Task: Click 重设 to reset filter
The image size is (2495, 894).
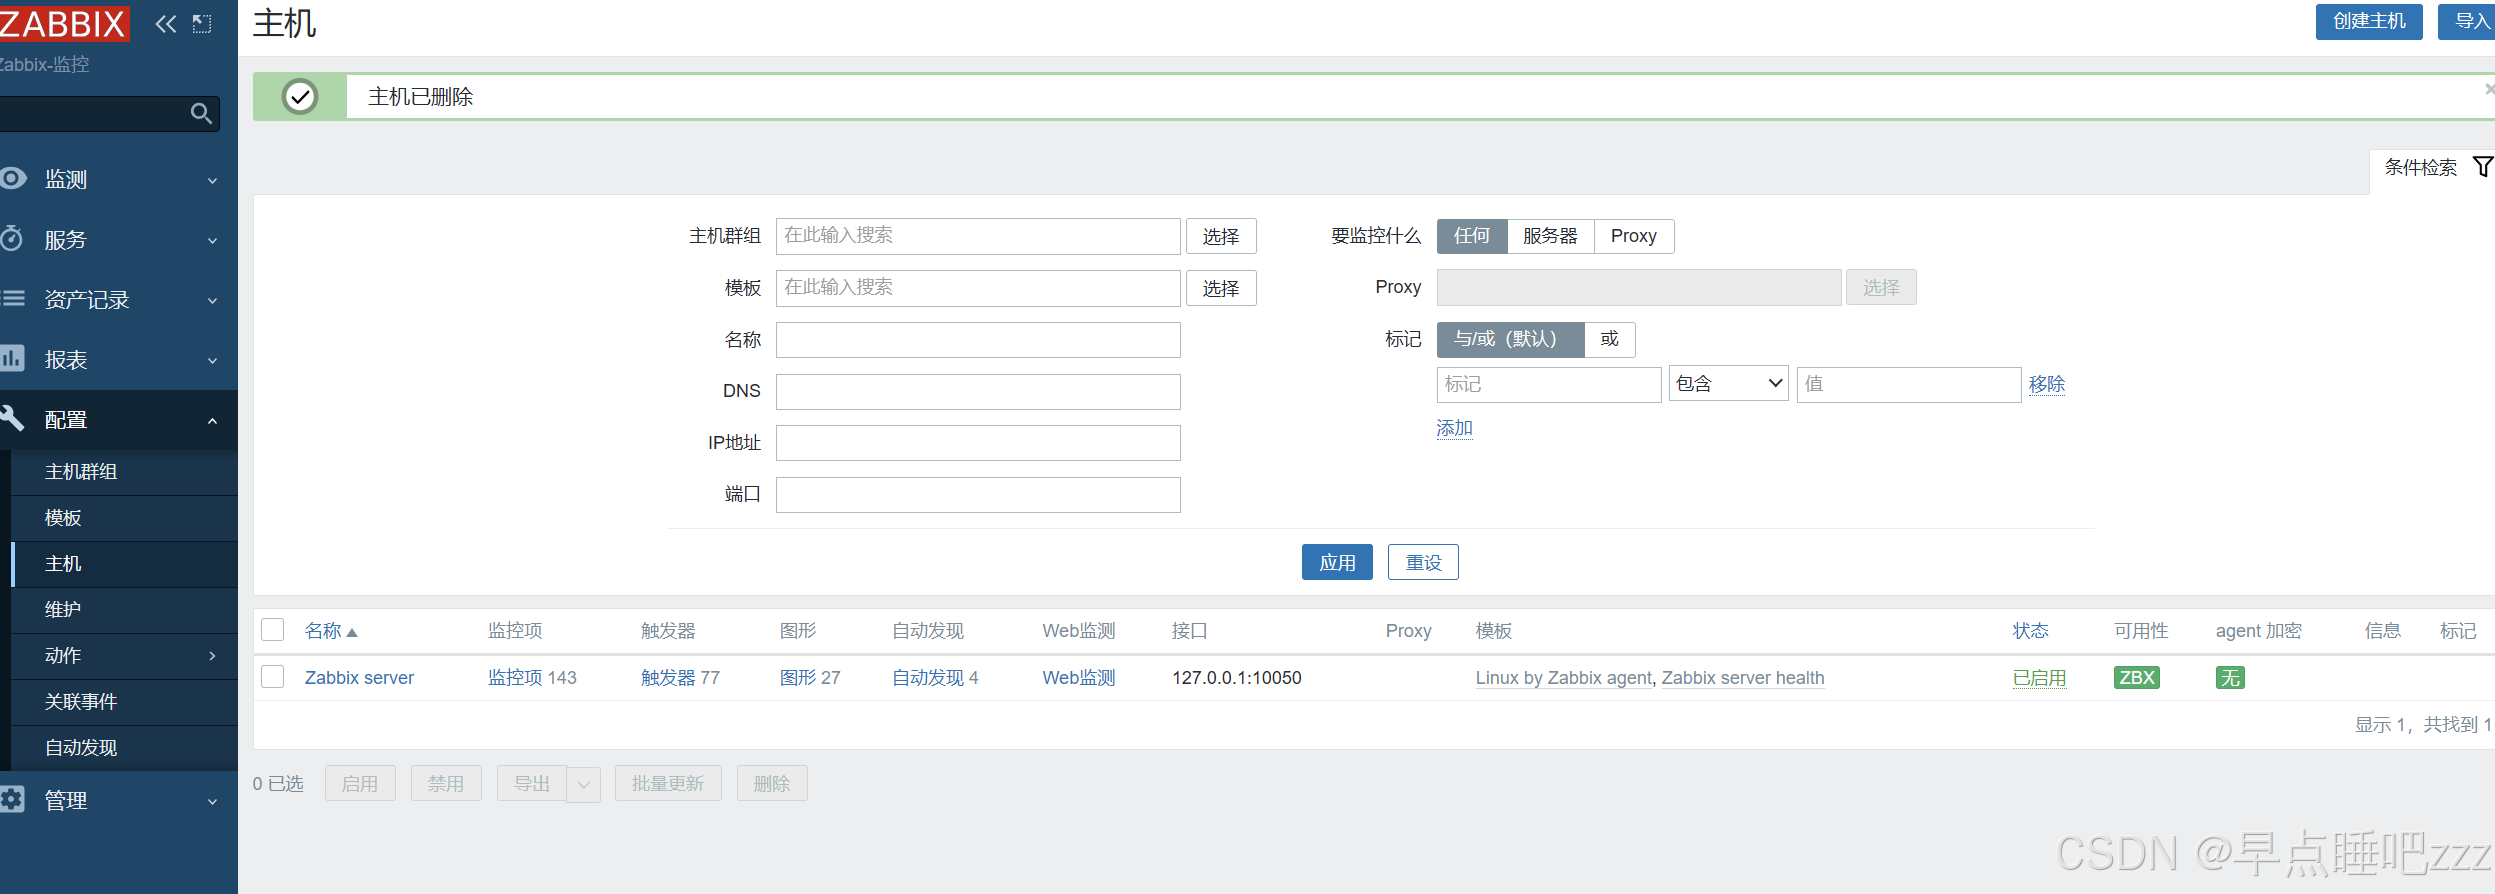Action: [x=1423, y=562]
